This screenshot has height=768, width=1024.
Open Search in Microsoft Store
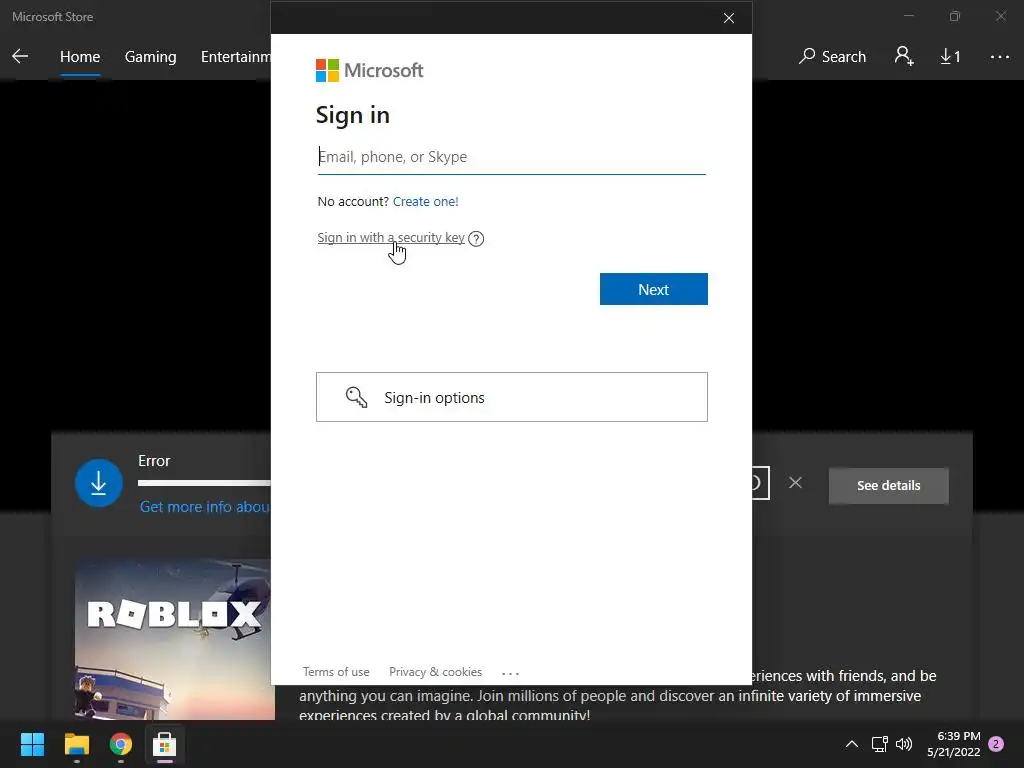832,57
